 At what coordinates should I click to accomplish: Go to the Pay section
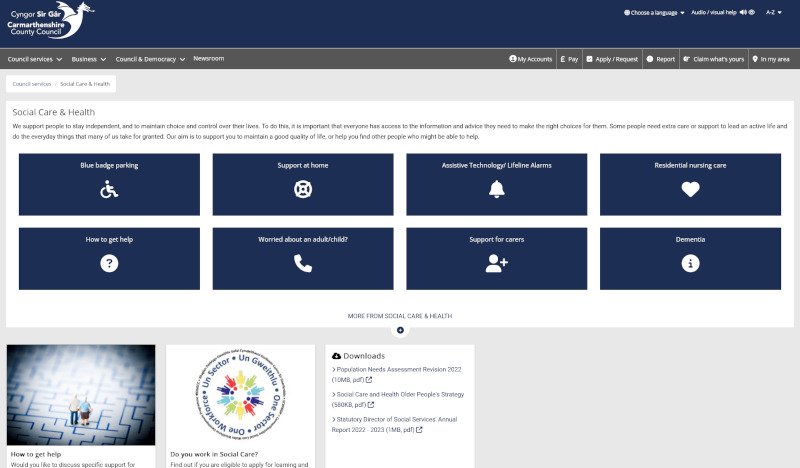coord(569,59)
